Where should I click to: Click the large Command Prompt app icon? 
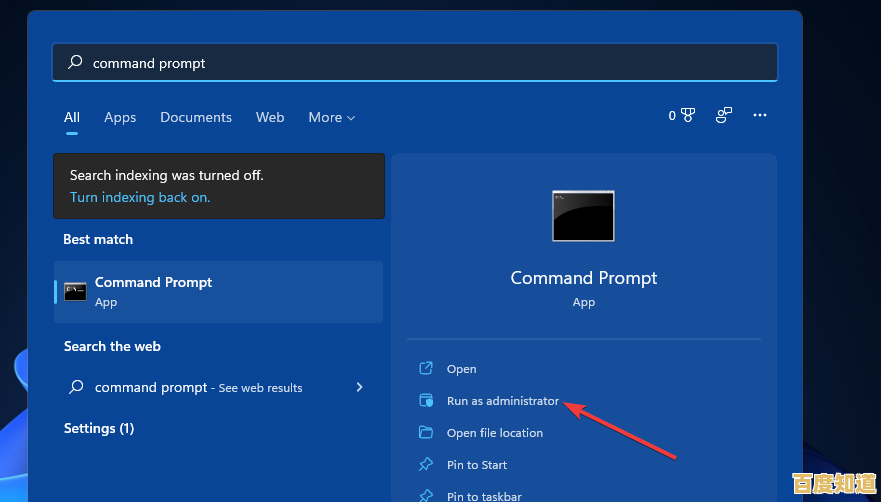(583, 216)
